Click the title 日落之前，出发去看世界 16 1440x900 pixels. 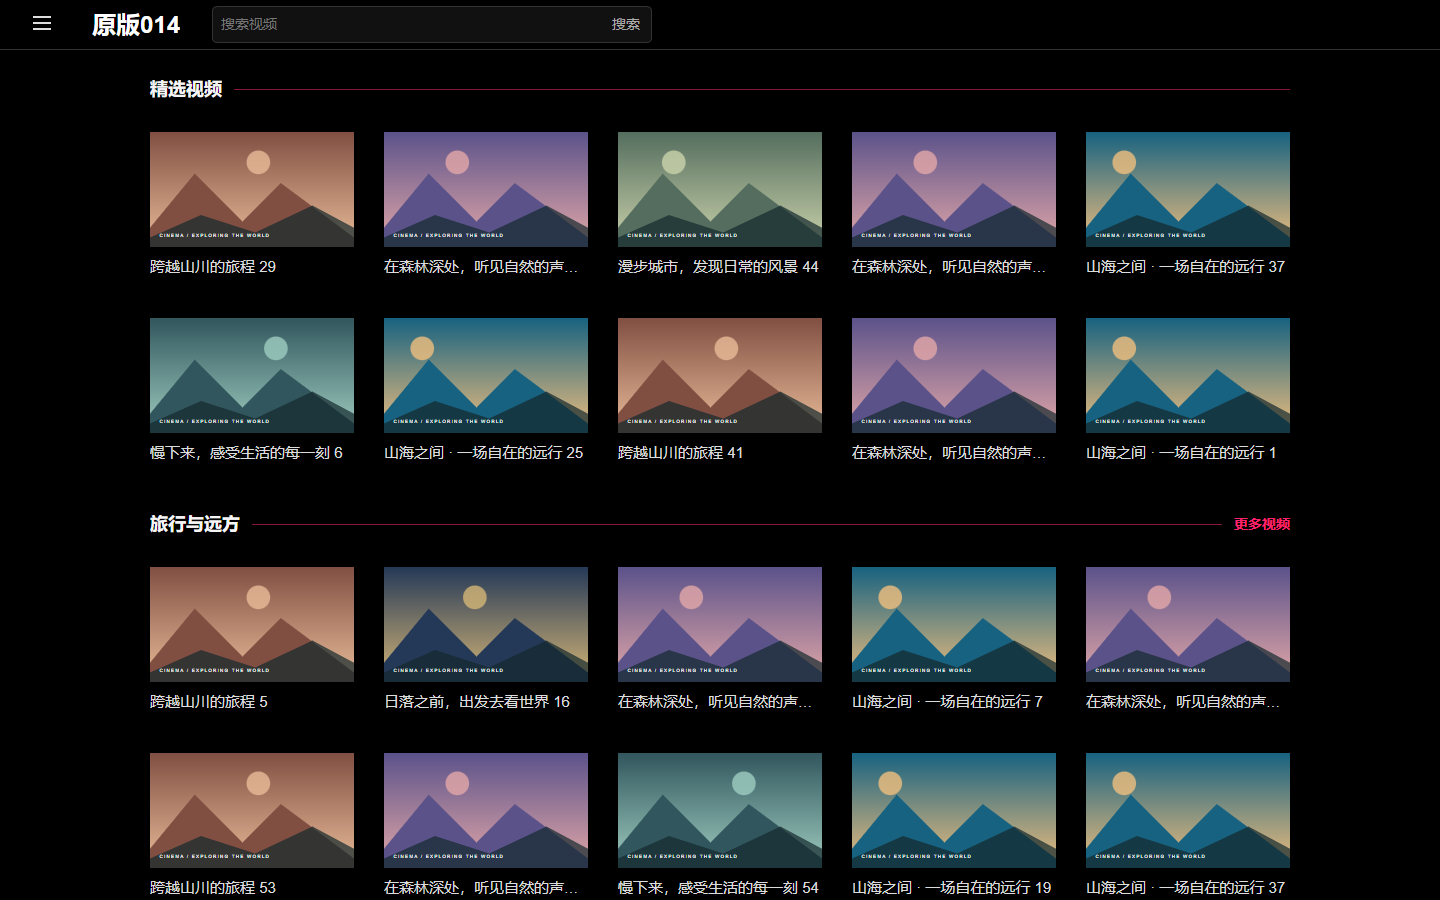click(x=477, y=702)
